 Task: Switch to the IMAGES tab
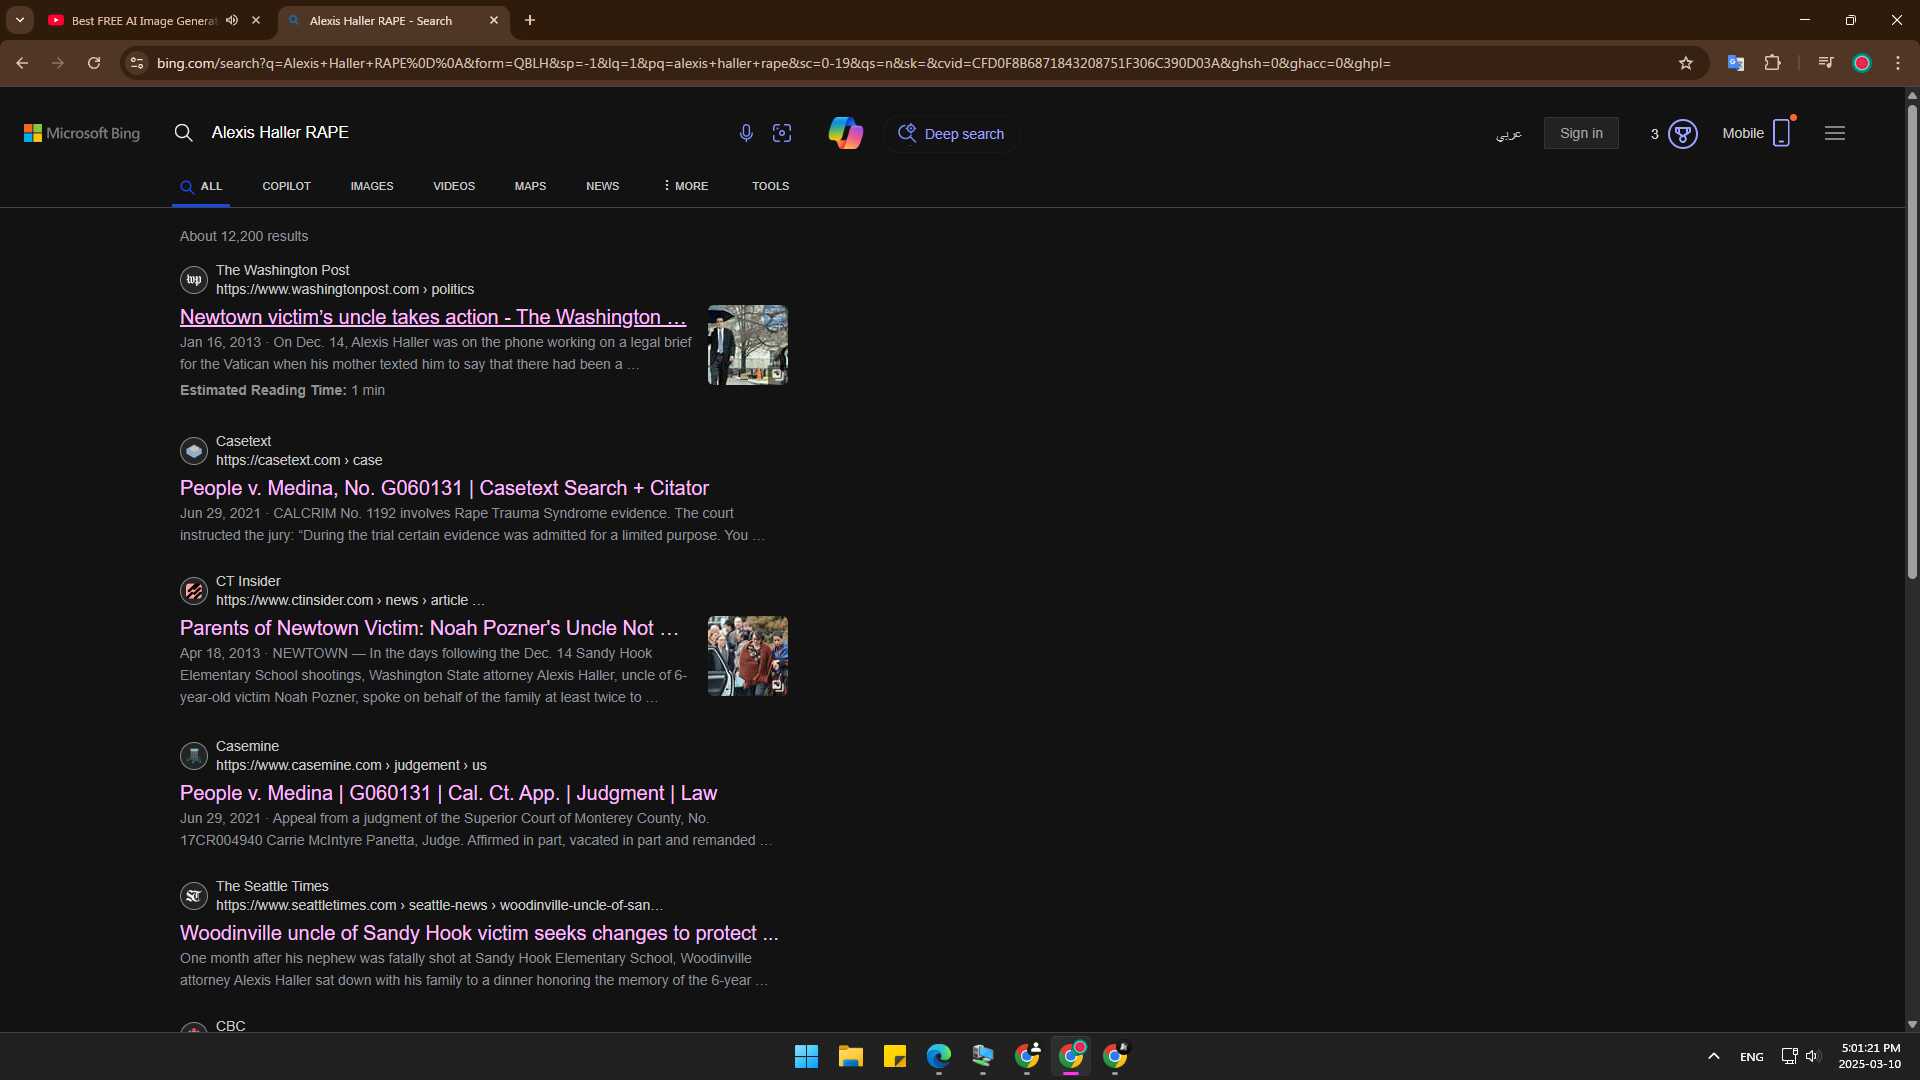click(372, 186)
